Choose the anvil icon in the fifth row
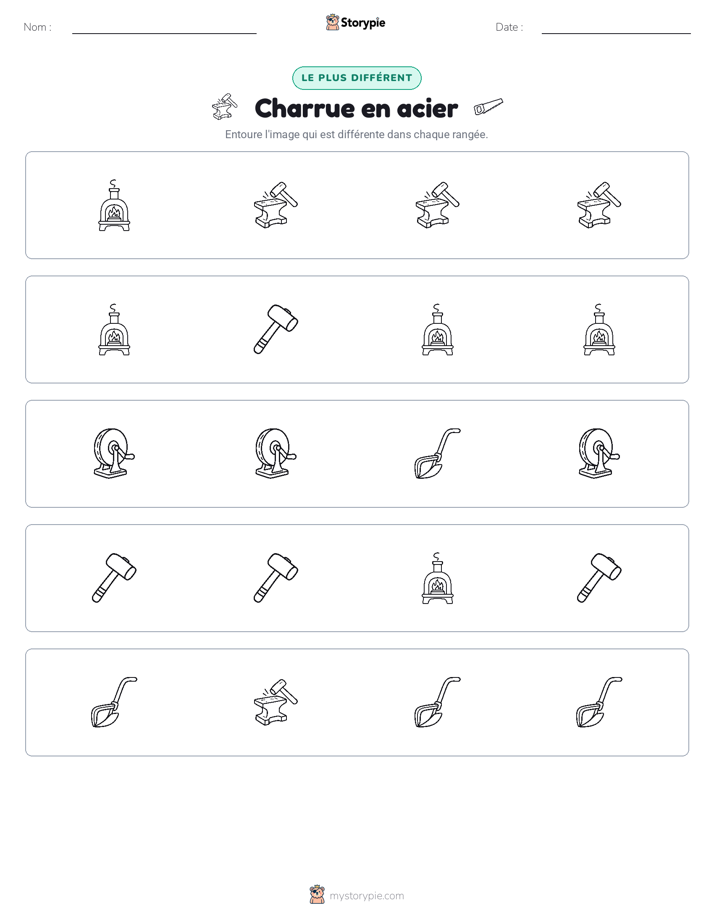The width and height of the screenshot is (714, 924). click(x=276, y=702)
